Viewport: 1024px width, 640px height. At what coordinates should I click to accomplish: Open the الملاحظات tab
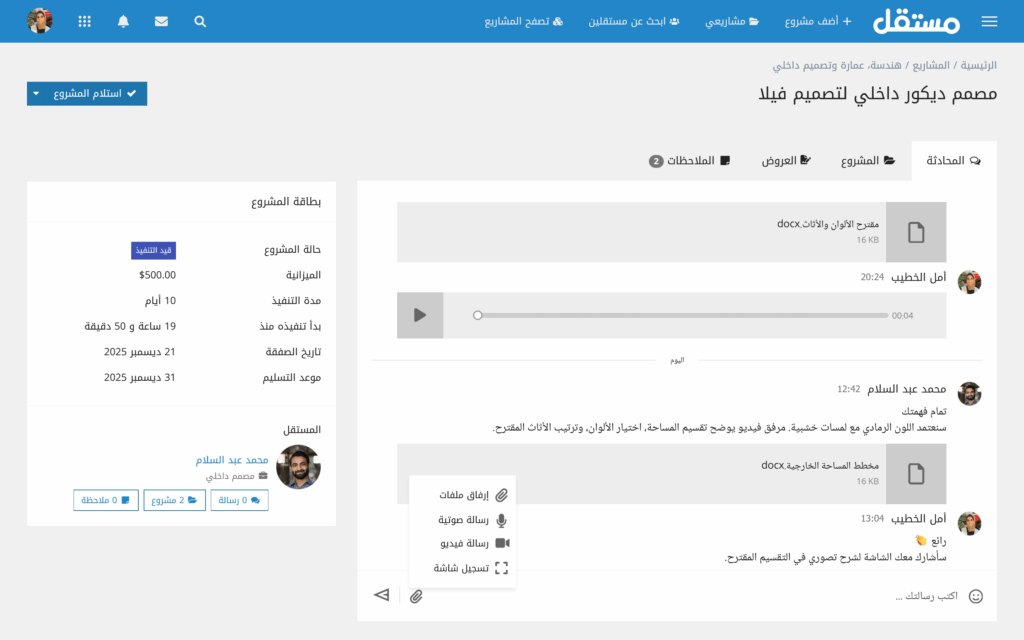[x=690, y=159]
